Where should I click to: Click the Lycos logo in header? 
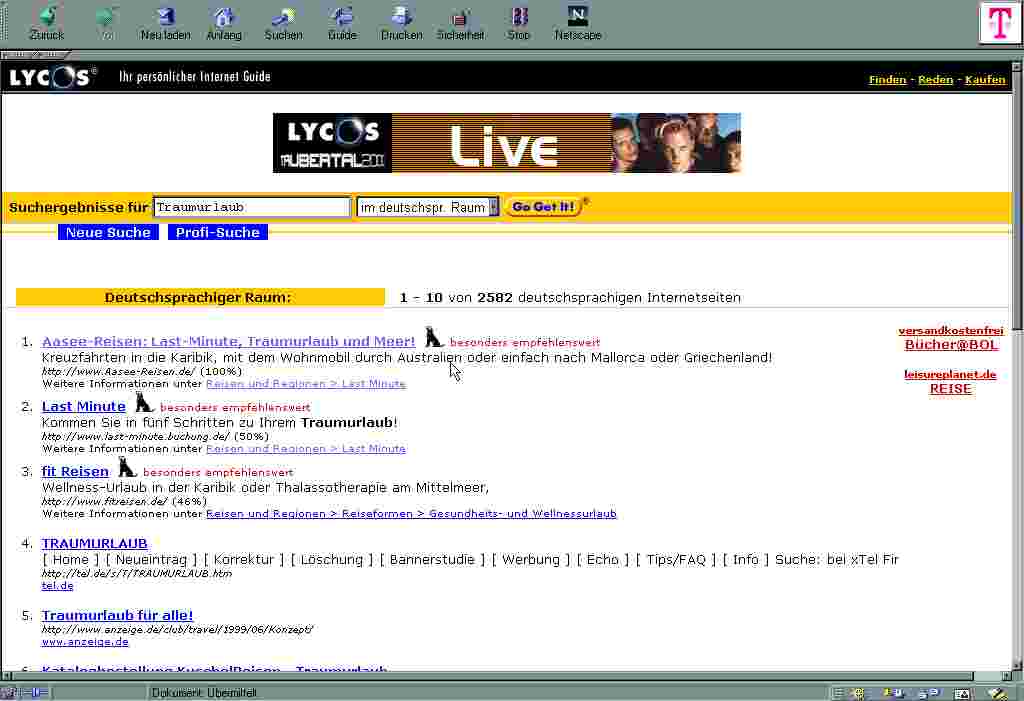coord(52,77)
